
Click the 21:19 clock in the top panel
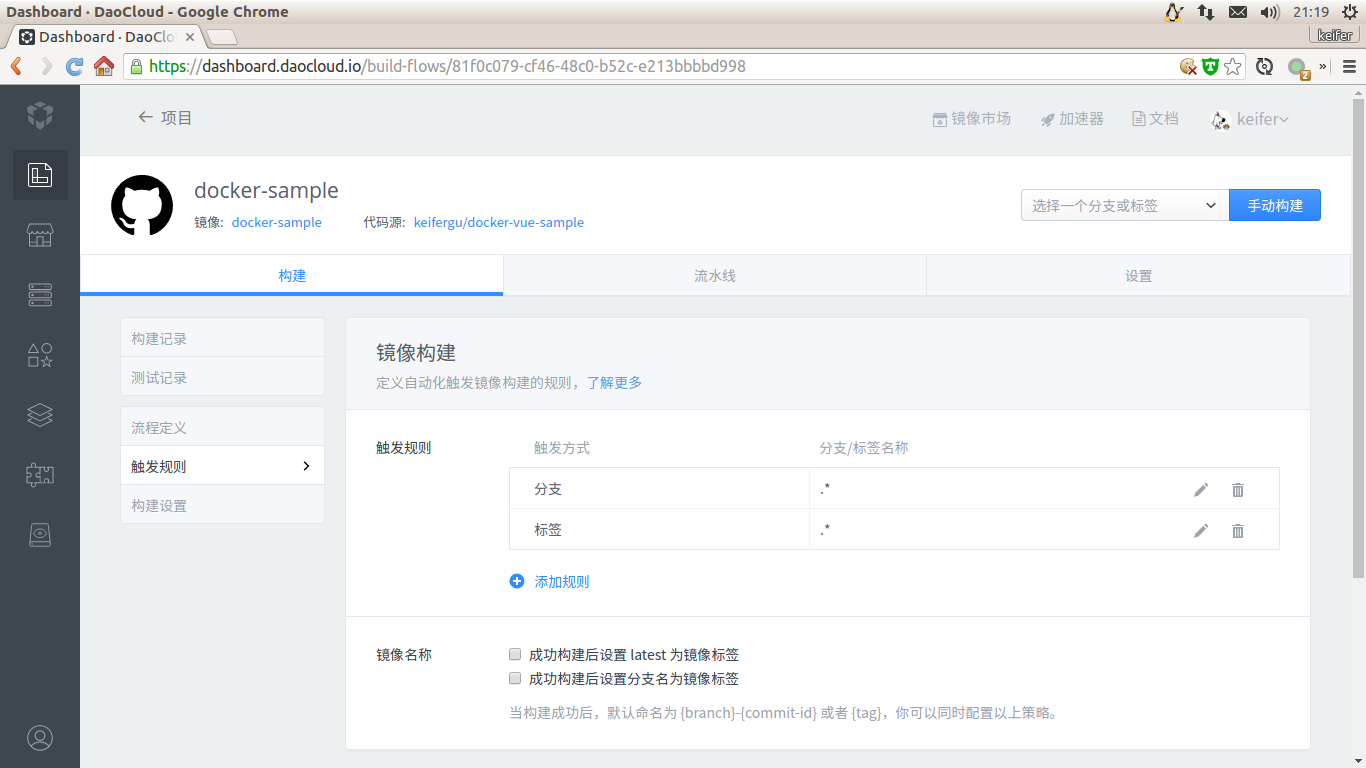(1311, 12)
